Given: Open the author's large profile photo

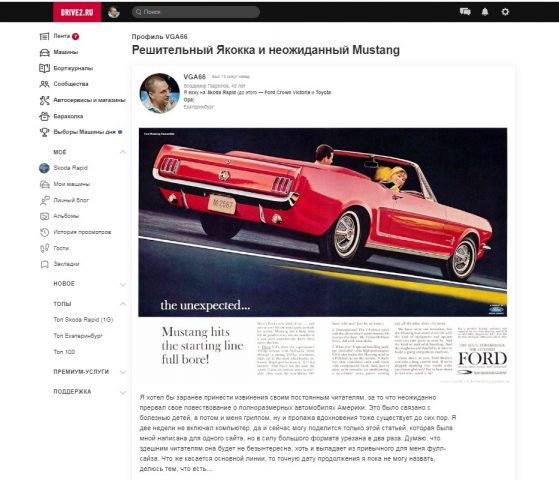Looking at the screenshot, I should [x=159, y=93].
